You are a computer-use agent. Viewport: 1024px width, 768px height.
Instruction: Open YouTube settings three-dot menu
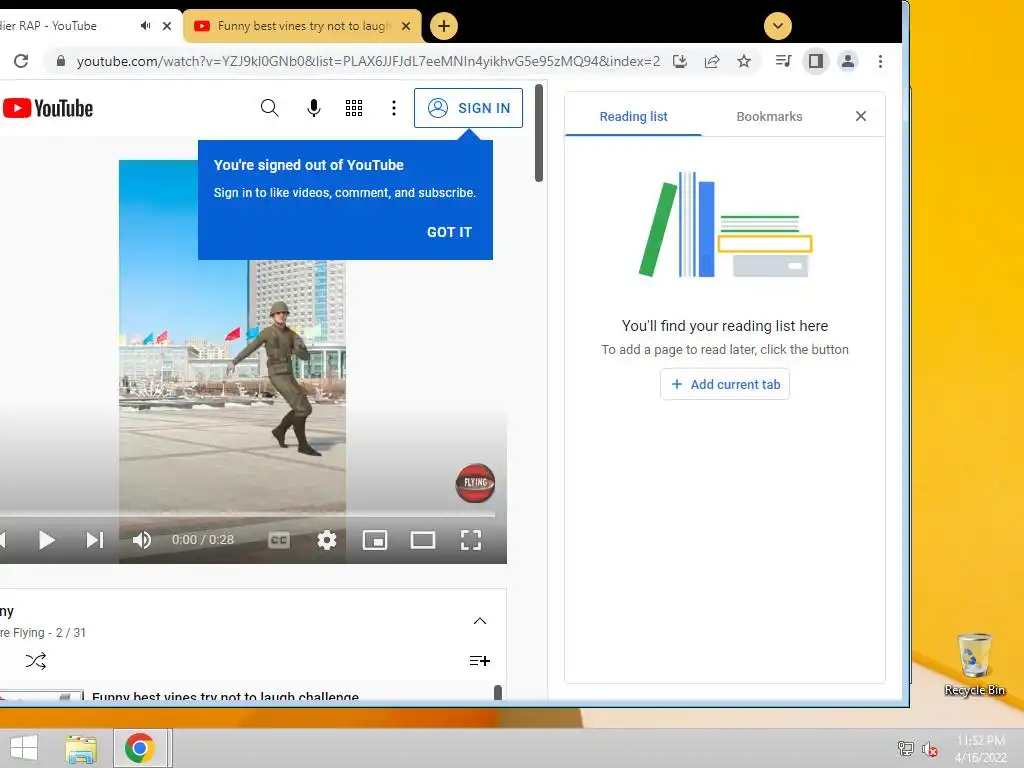[394, 108]
